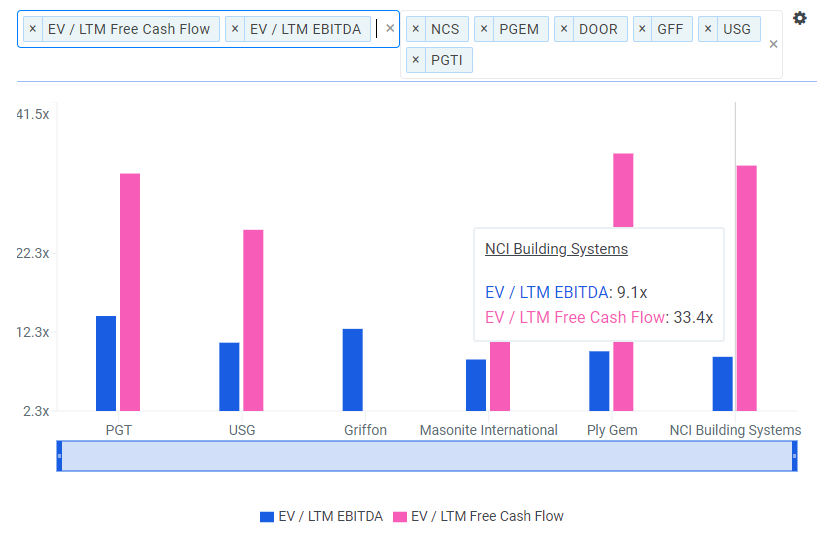Click the NCS ticker label
This screenshot has width=819, height=534.
click(x=445, y=29)
